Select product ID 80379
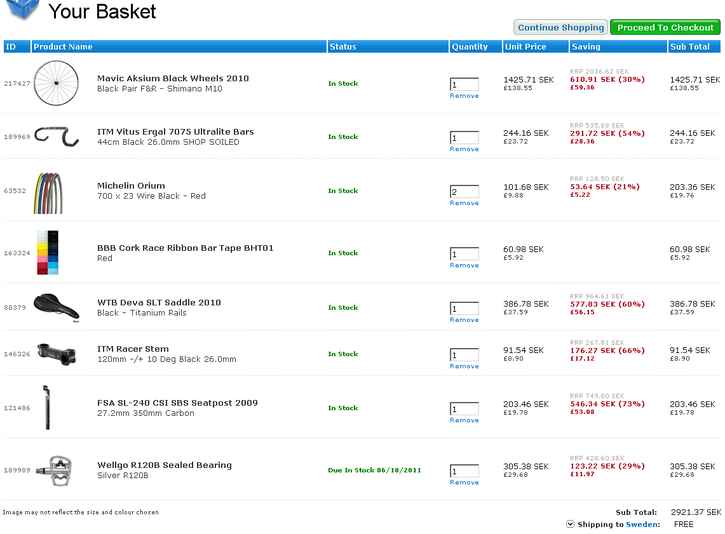Viewport: 725px width, 534px height. pos(15,307)
